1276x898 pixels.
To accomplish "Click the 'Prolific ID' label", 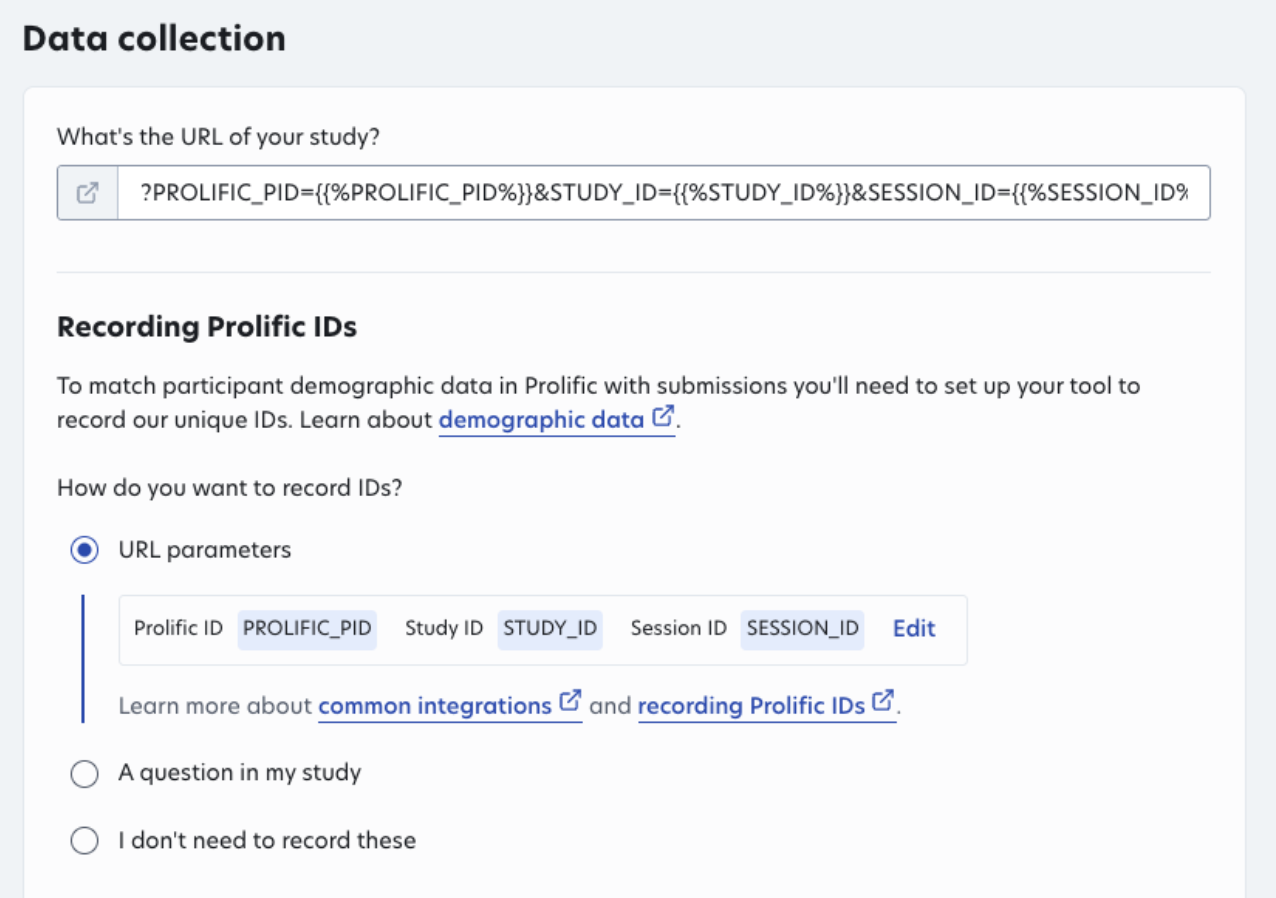I will pyautogui.click(x=178, y=629).
